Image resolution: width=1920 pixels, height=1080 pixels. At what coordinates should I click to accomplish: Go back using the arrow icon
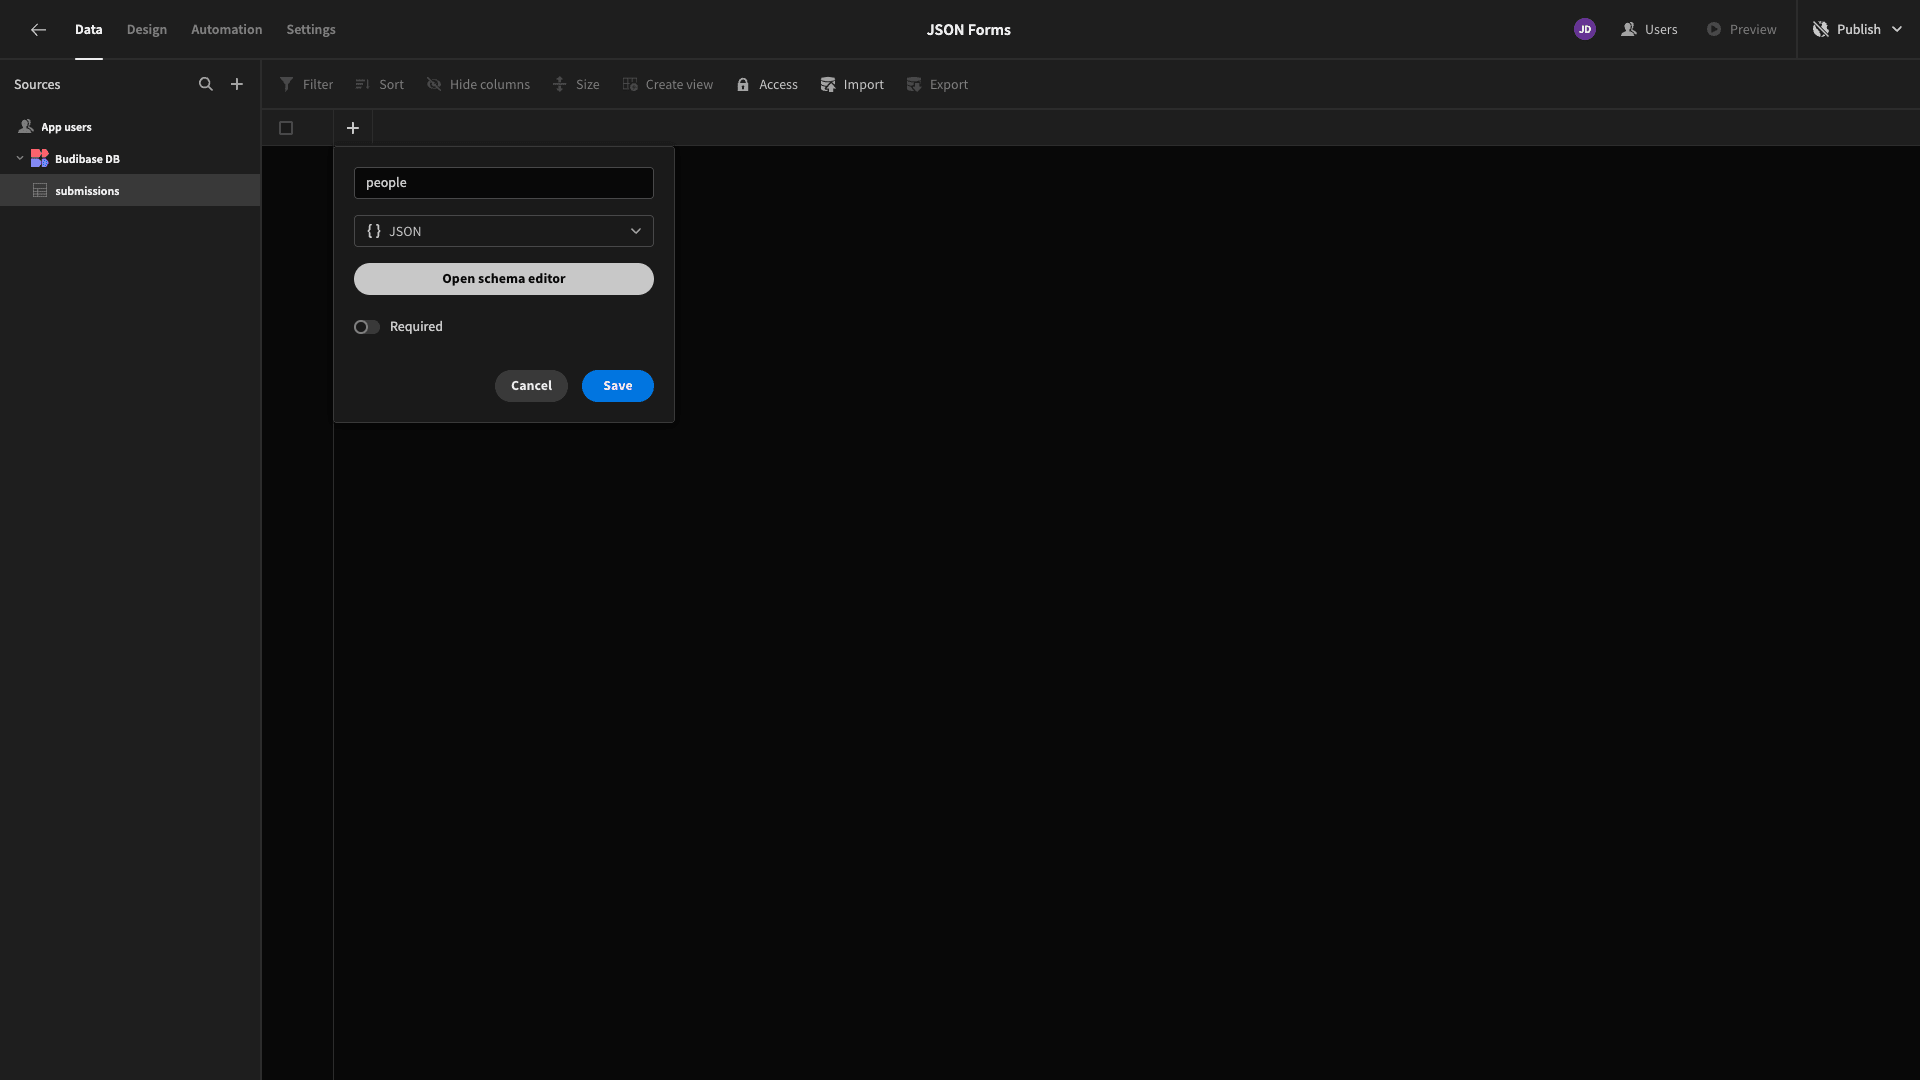click(x=38, y=30)
